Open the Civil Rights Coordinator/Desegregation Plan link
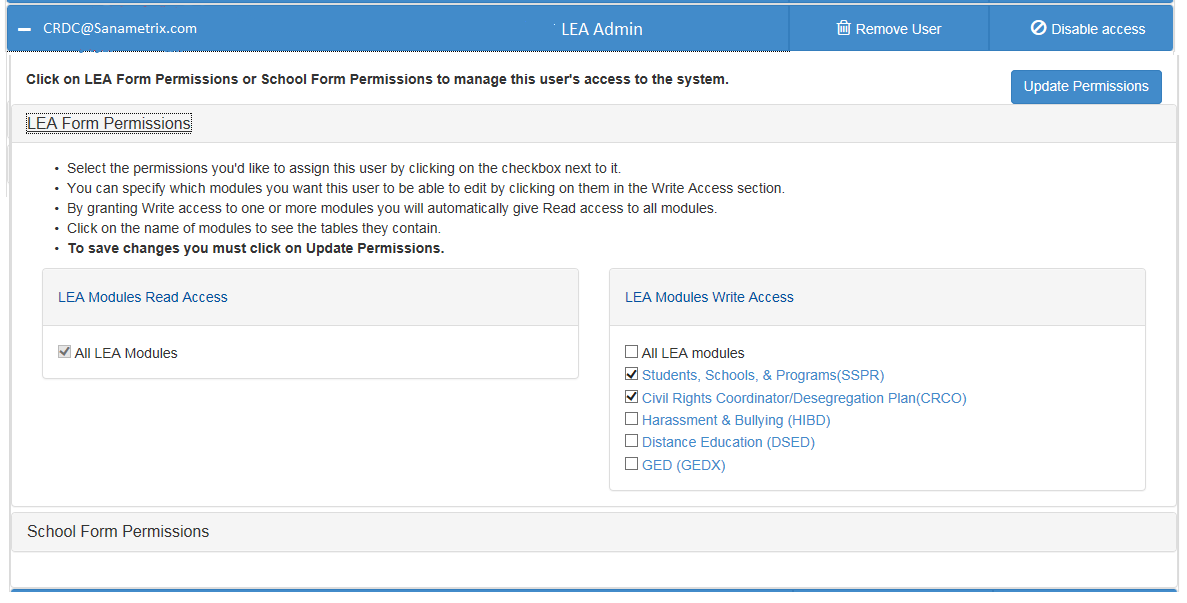 [x=804, y=398]
